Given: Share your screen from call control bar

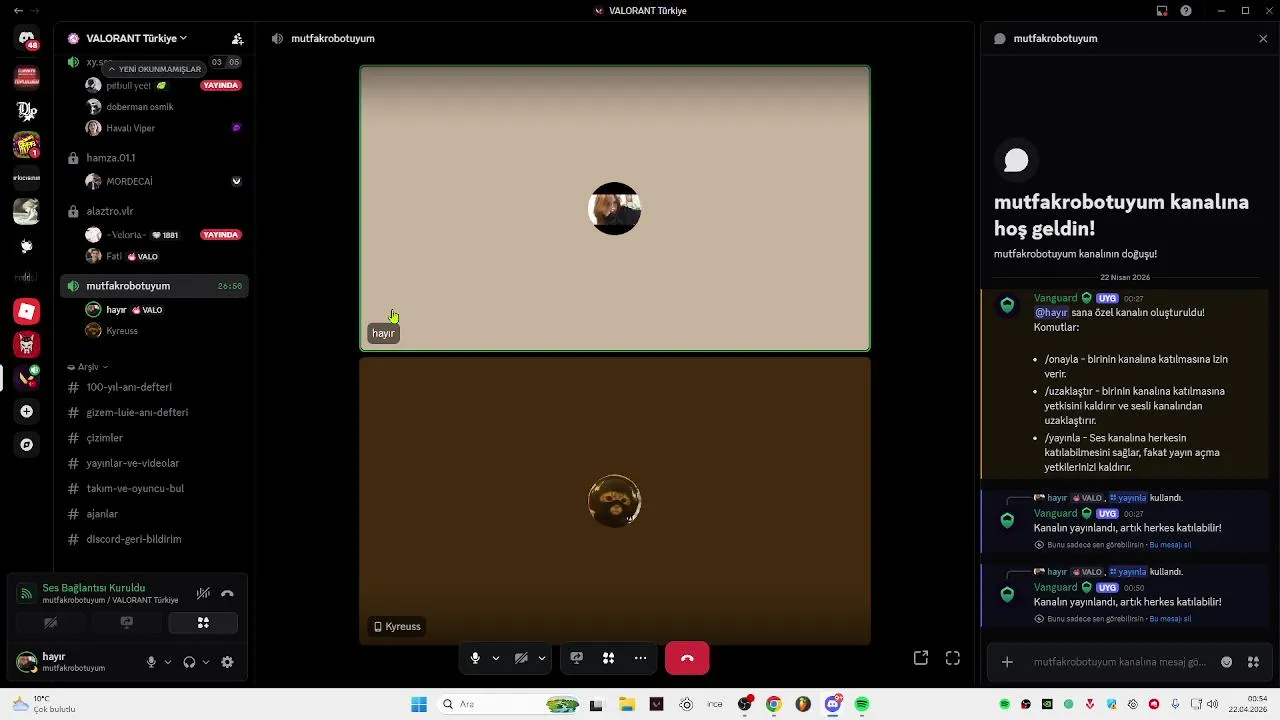Looking at the screenshot, I should point(576,658).
